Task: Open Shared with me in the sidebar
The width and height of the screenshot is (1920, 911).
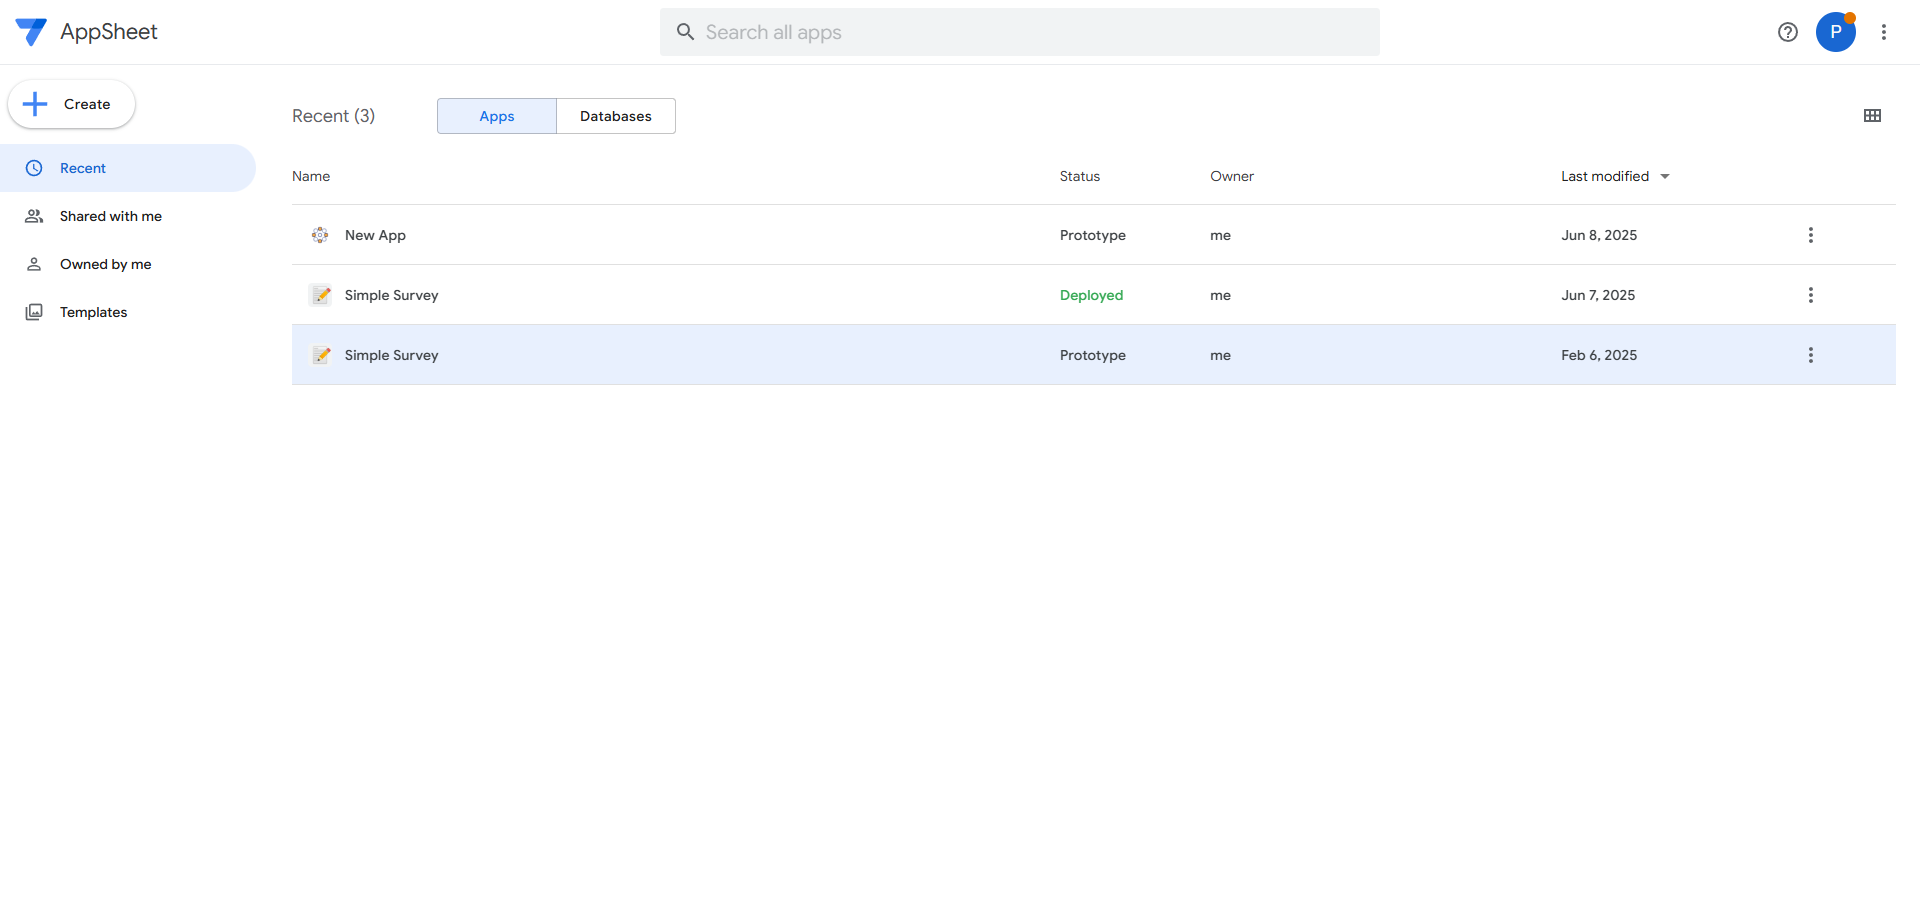Action: pyautogui.click(x=128, y=216)
